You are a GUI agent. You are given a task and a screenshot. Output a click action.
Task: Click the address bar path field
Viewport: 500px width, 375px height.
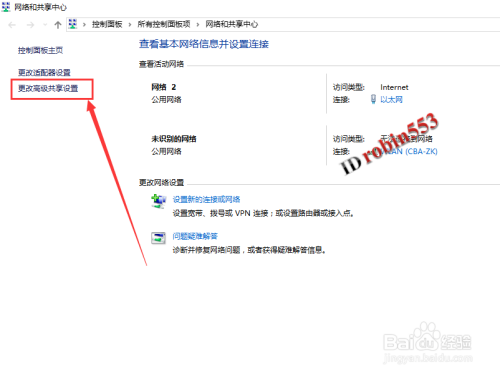coord(283,24)
